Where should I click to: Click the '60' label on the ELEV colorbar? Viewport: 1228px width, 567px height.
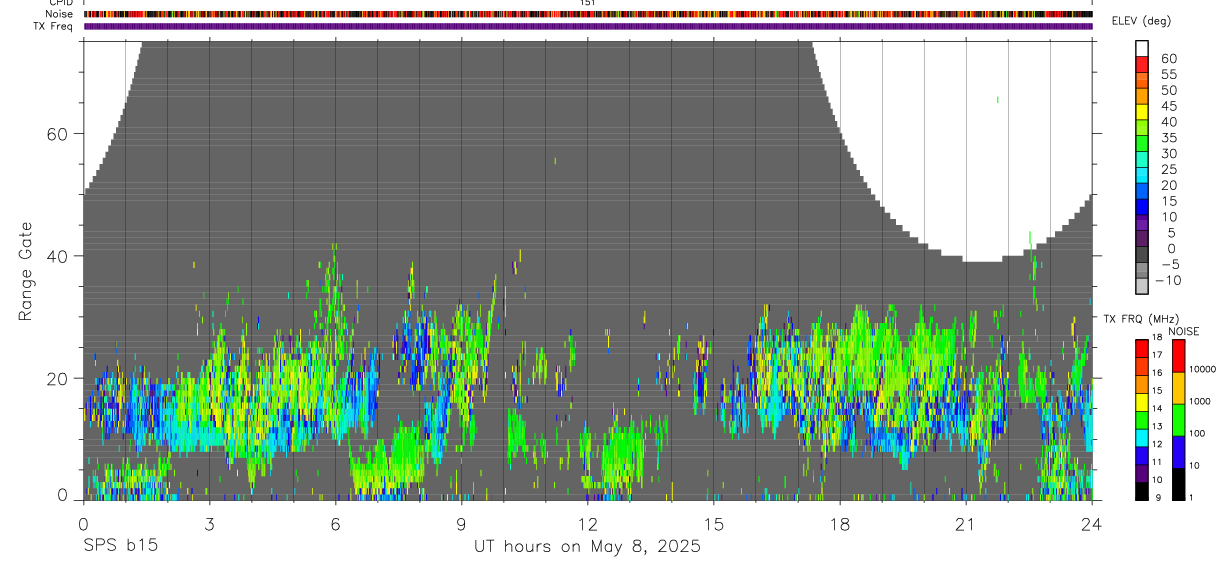coord(1168,58)
